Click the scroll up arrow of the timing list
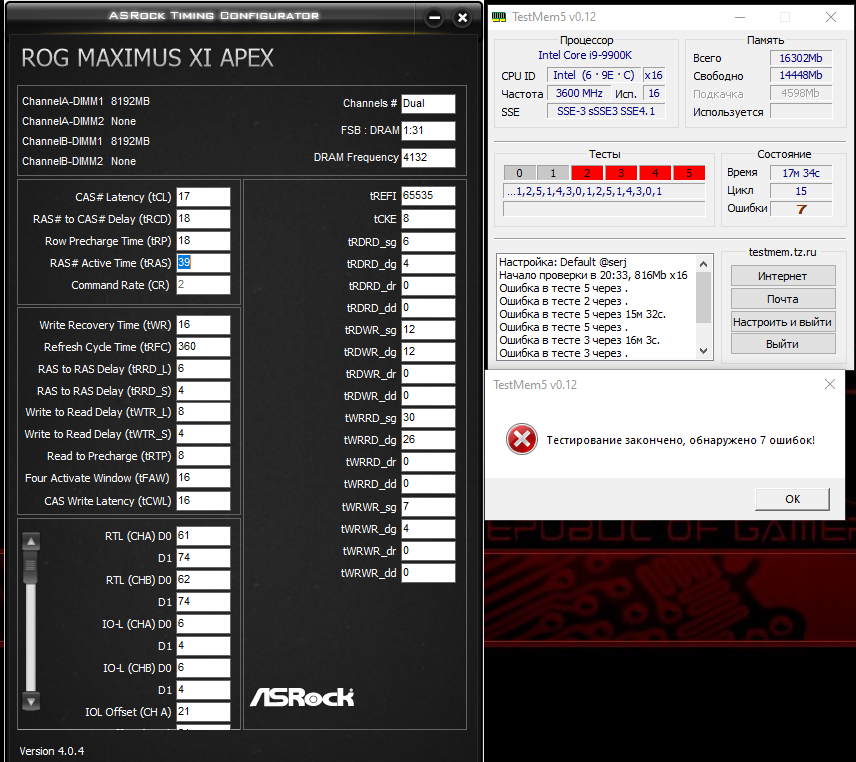The height and width of the screenshot is (762, 856). click(x=31, y=541)
